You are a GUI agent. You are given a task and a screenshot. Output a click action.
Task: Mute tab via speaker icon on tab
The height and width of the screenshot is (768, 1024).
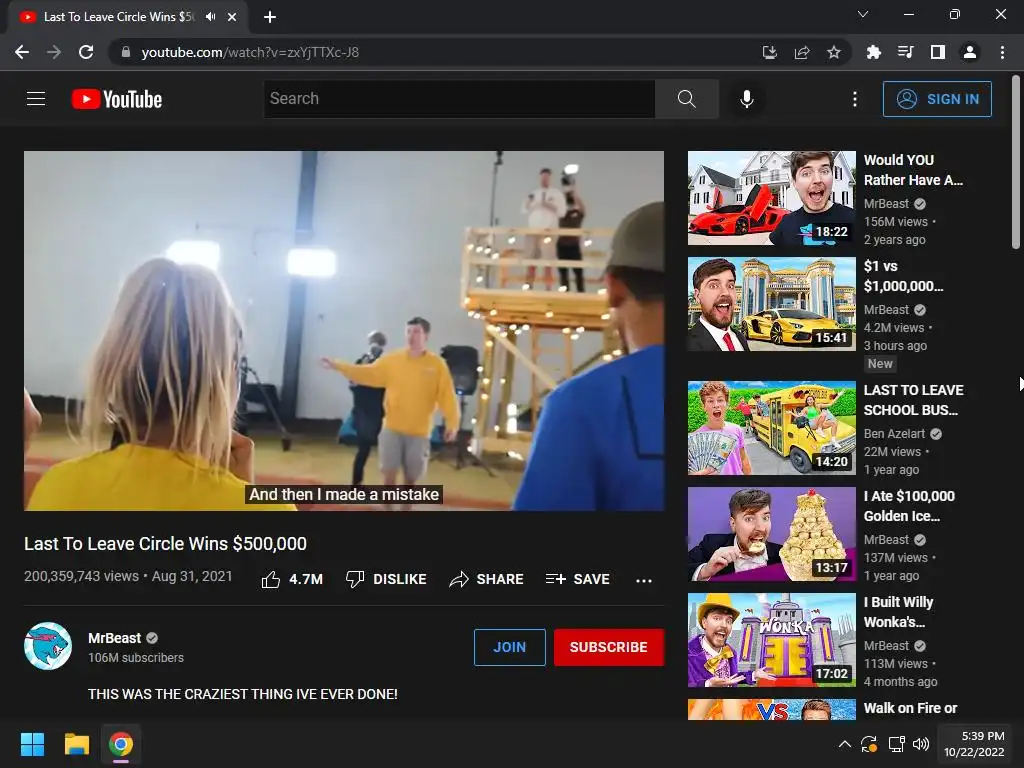[210, 17]
